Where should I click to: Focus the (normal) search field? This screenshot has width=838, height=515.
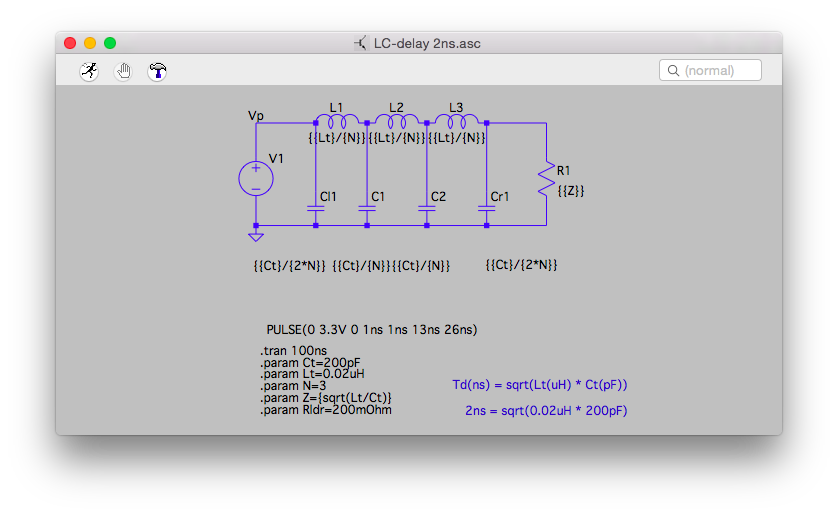710,71
